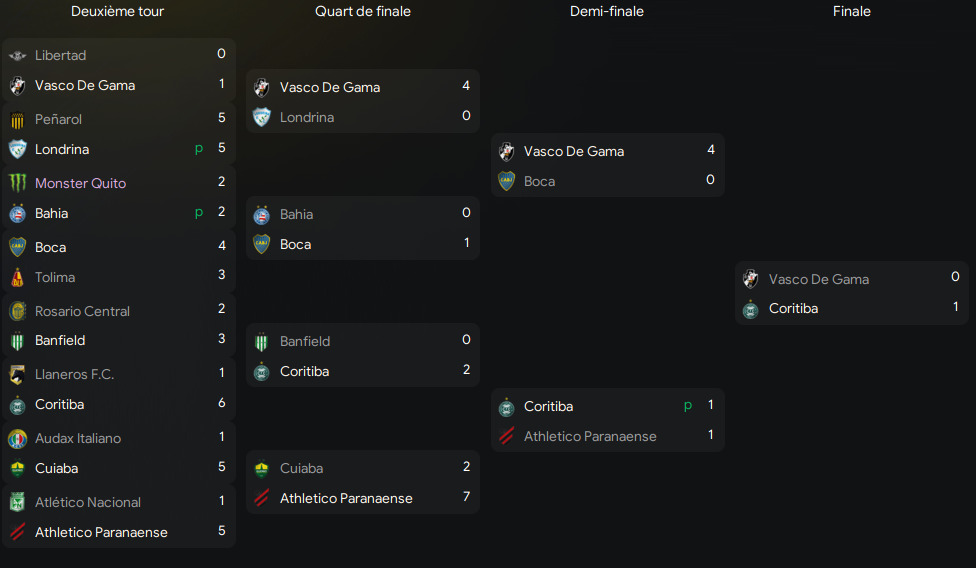
Task: Click the Atlético Nacional crest icon
Action: point(17,502)
